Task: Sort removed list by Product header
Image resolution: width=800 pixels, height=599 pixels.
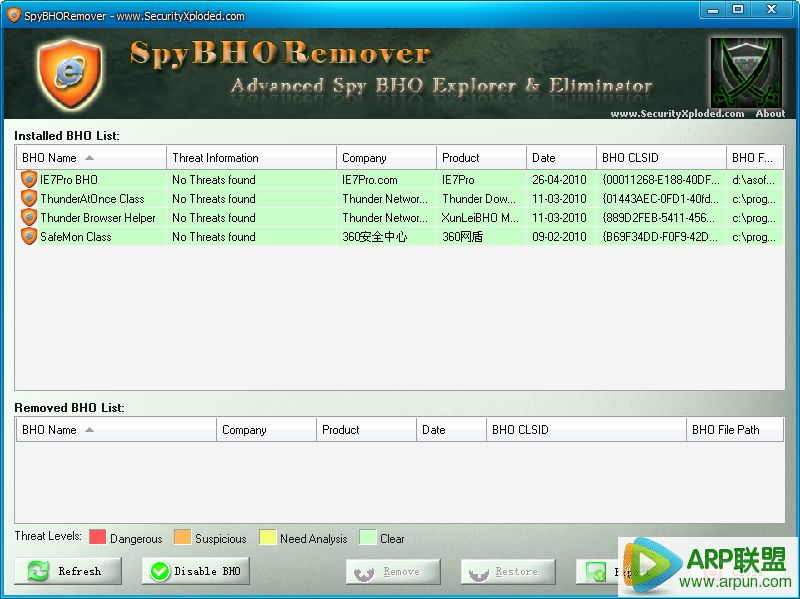Action: click(366, 430)
